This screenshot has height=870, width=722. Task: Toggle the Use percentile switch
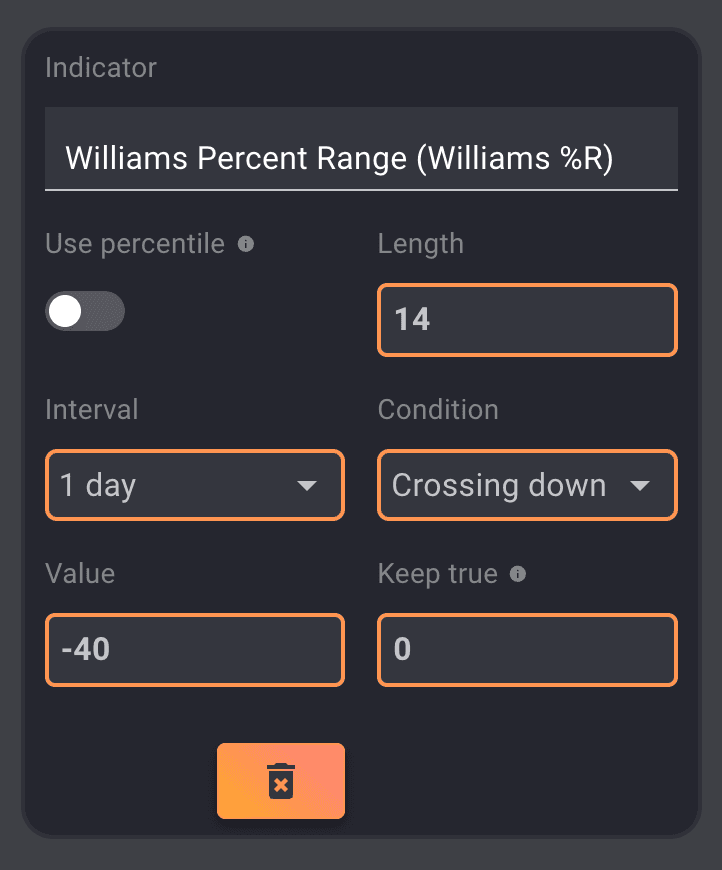(x=85, y=312)
